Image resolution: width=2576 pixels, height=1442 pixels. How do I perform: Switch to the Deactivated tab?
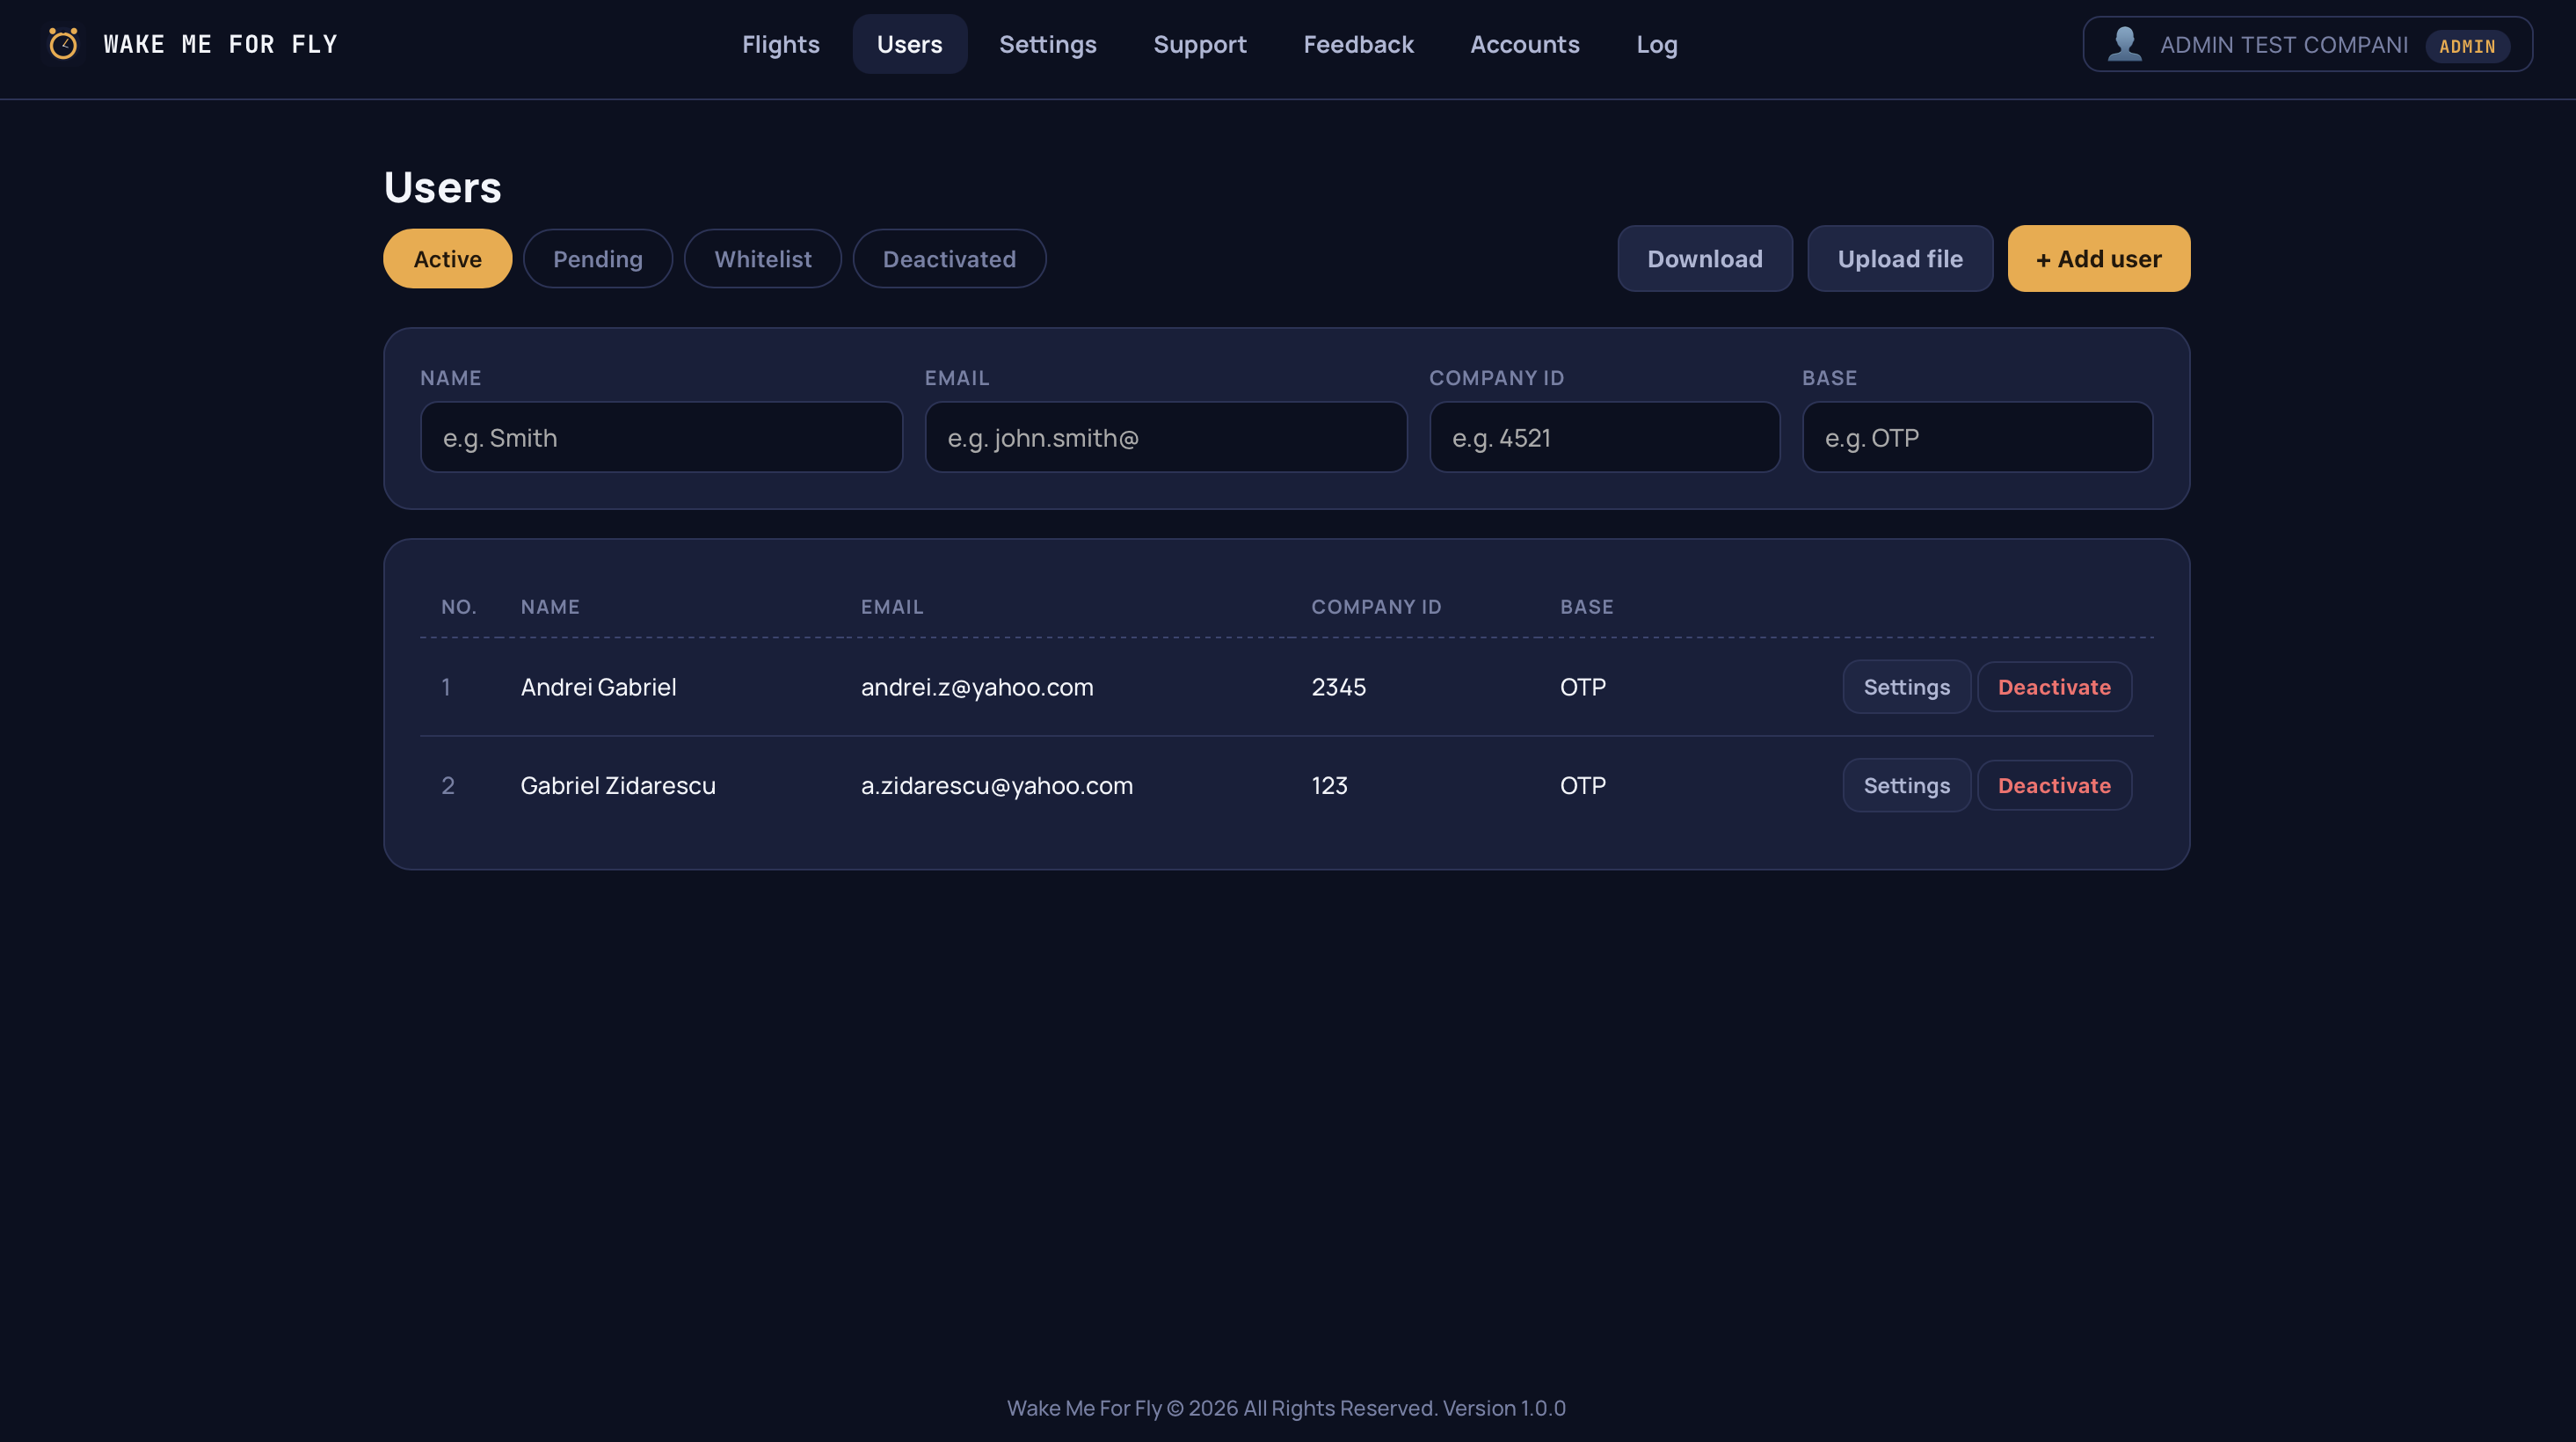(949, 259)
